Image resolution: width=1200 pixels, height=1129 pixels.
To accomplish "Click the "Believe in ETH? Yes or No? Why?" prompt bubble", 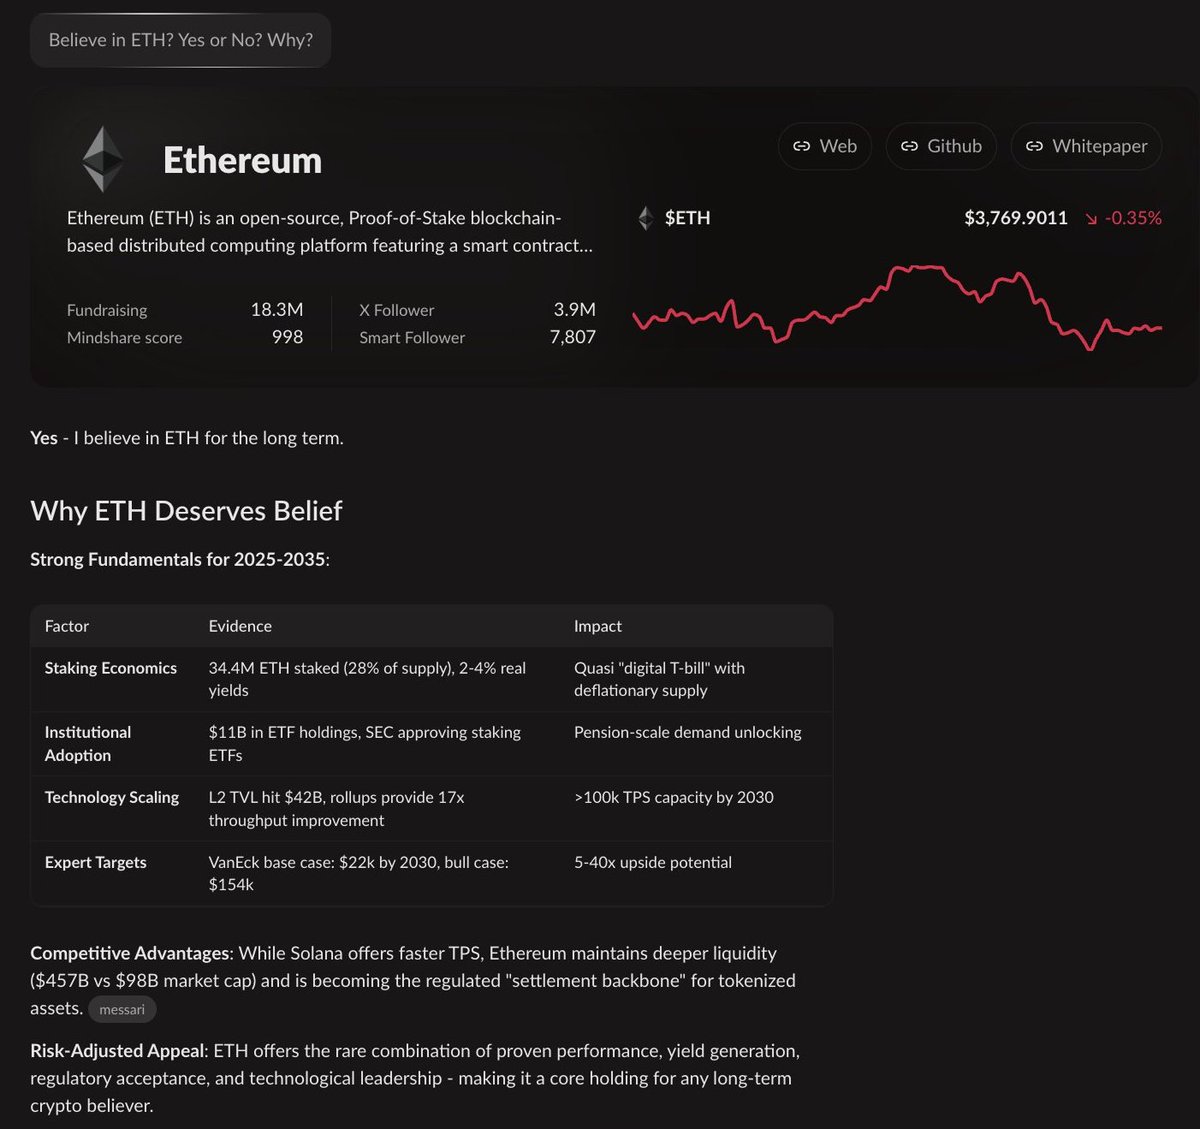I will [x=180, y=40].
